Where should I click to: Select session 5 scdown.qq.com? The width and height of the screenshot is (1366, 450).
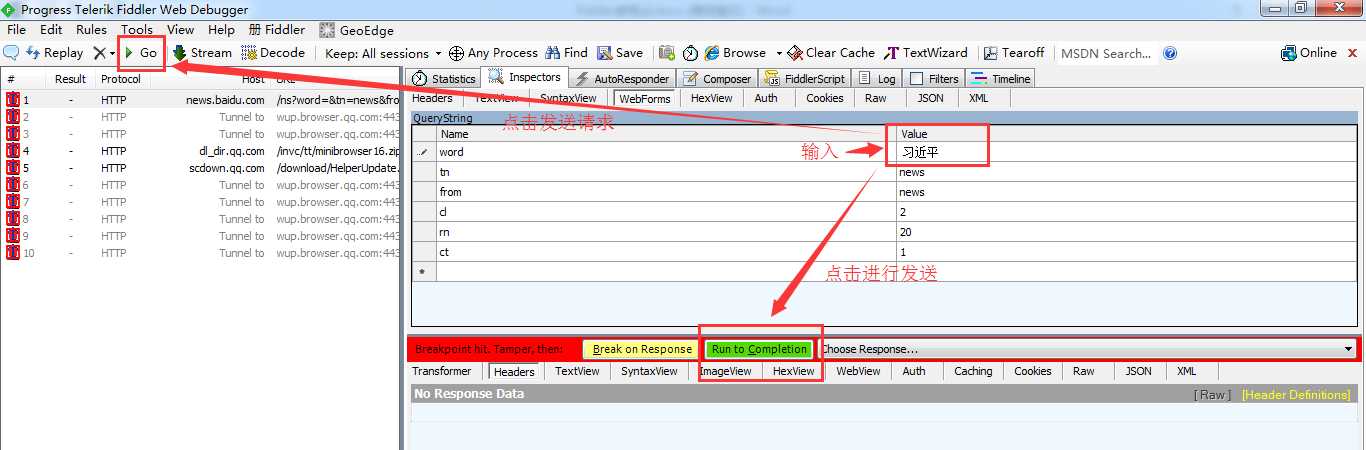[x=200, y=168]
